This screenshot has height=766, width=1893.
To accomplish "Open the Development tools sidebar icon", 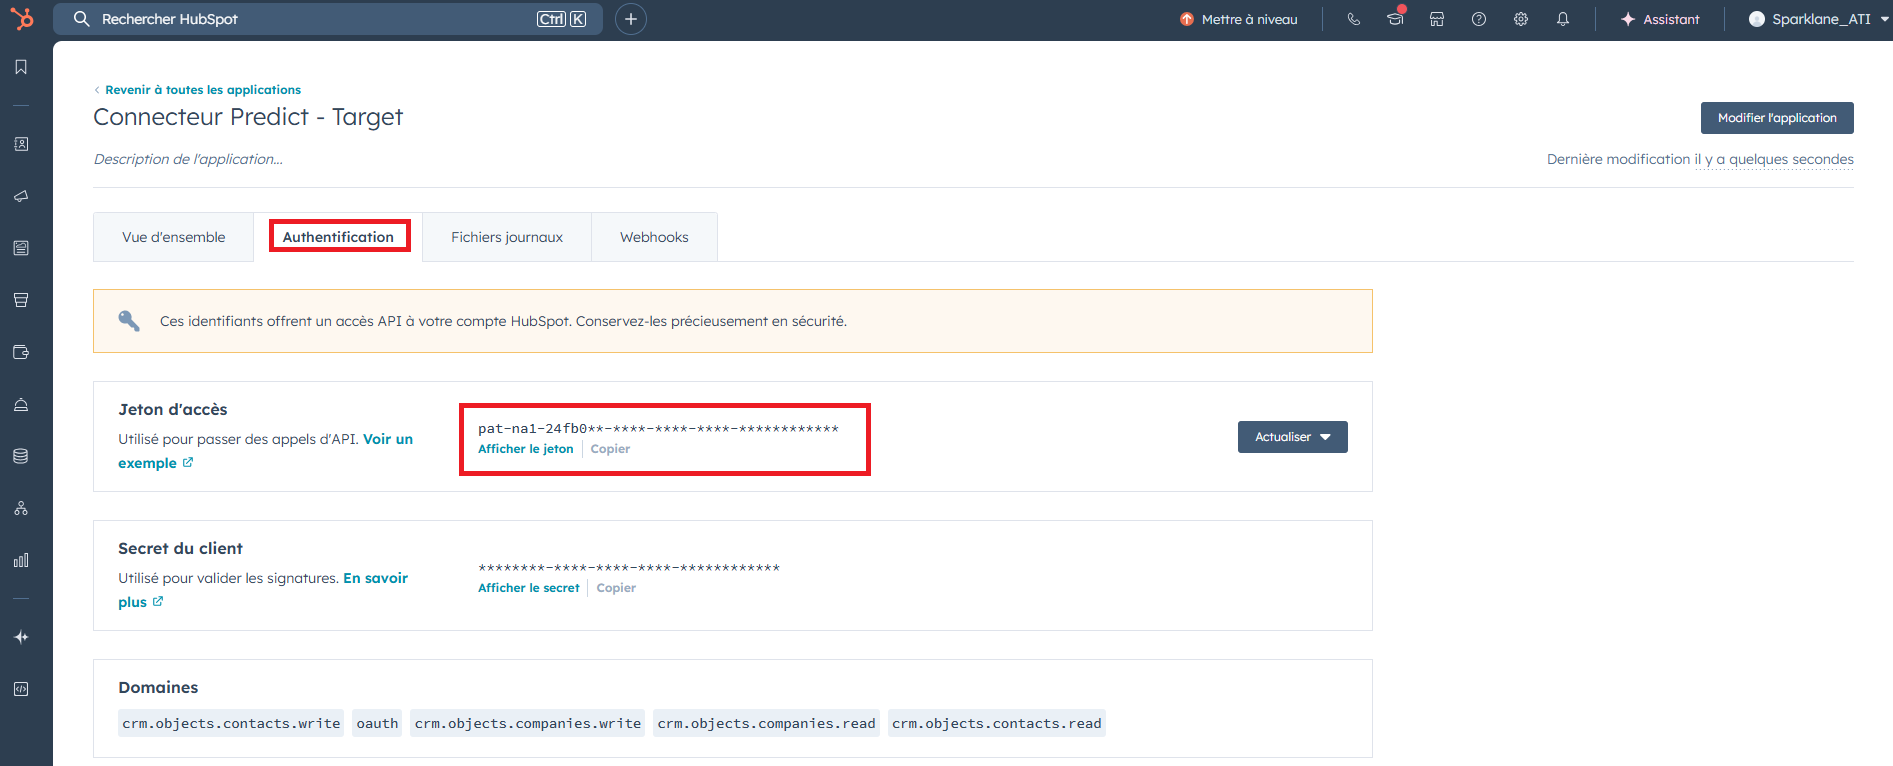I will [21, 689].
